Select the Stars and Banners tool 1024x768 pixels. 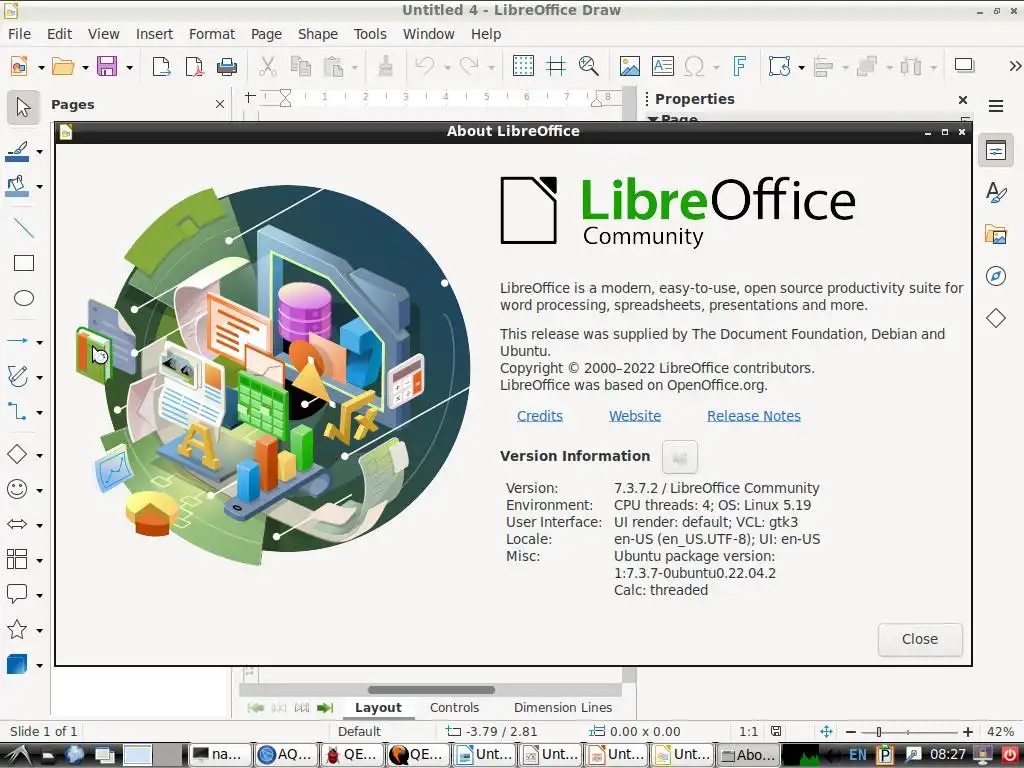pyautogui.click(x=17, y=630)
